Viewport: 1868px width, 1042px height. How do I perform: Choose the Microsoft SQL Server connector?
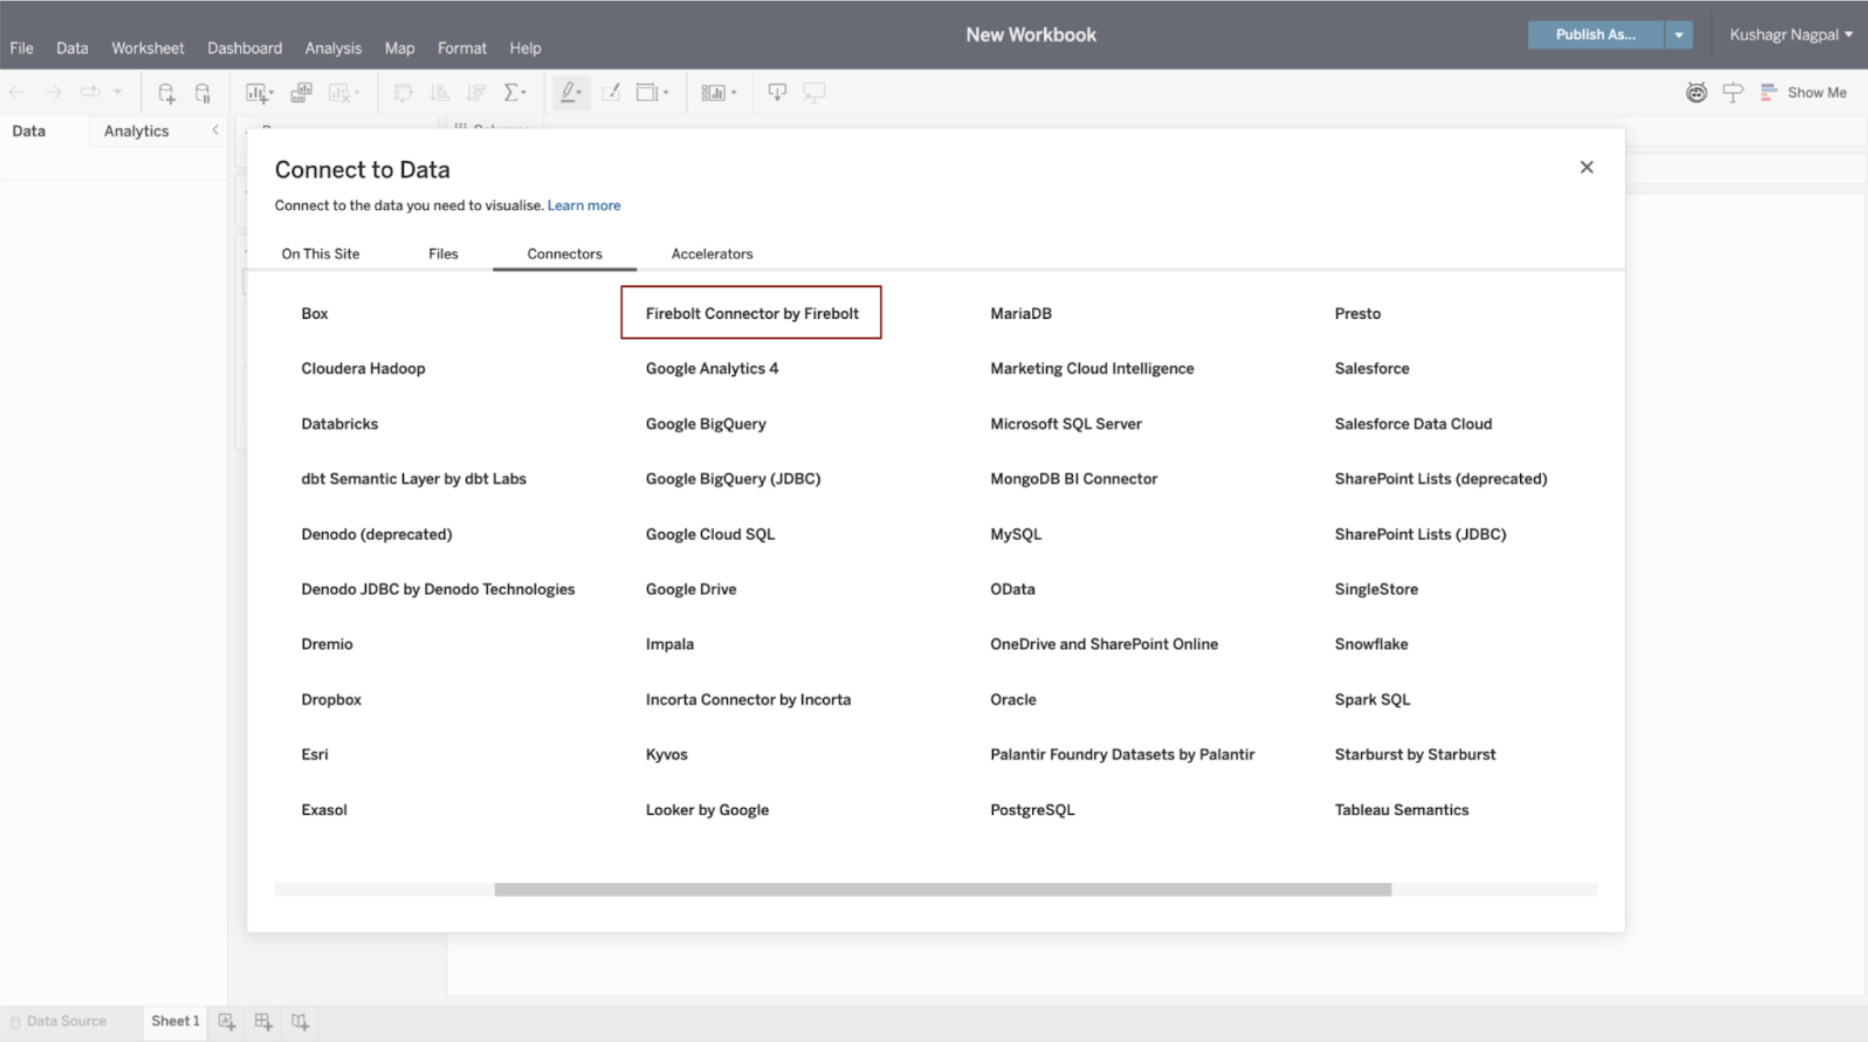[x=1066, y=424]
